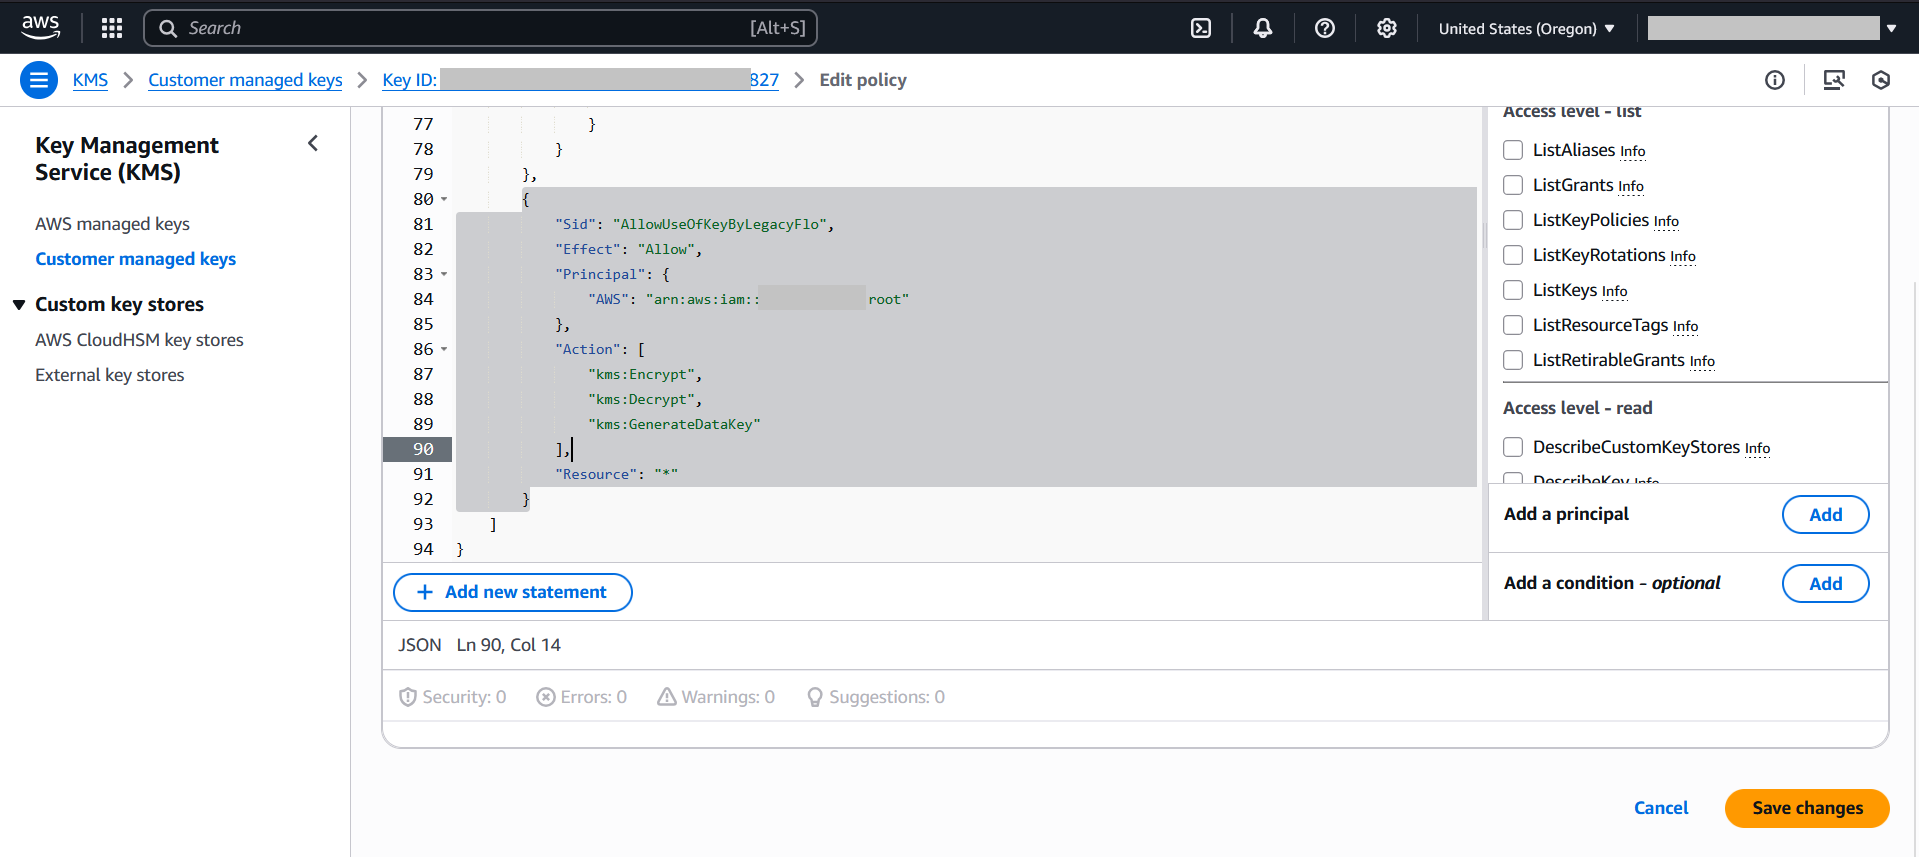This screenshot has width=1919, height=857.
Task: Go to Key ID breadcrumb link
Action: click(x=580, y=80)
